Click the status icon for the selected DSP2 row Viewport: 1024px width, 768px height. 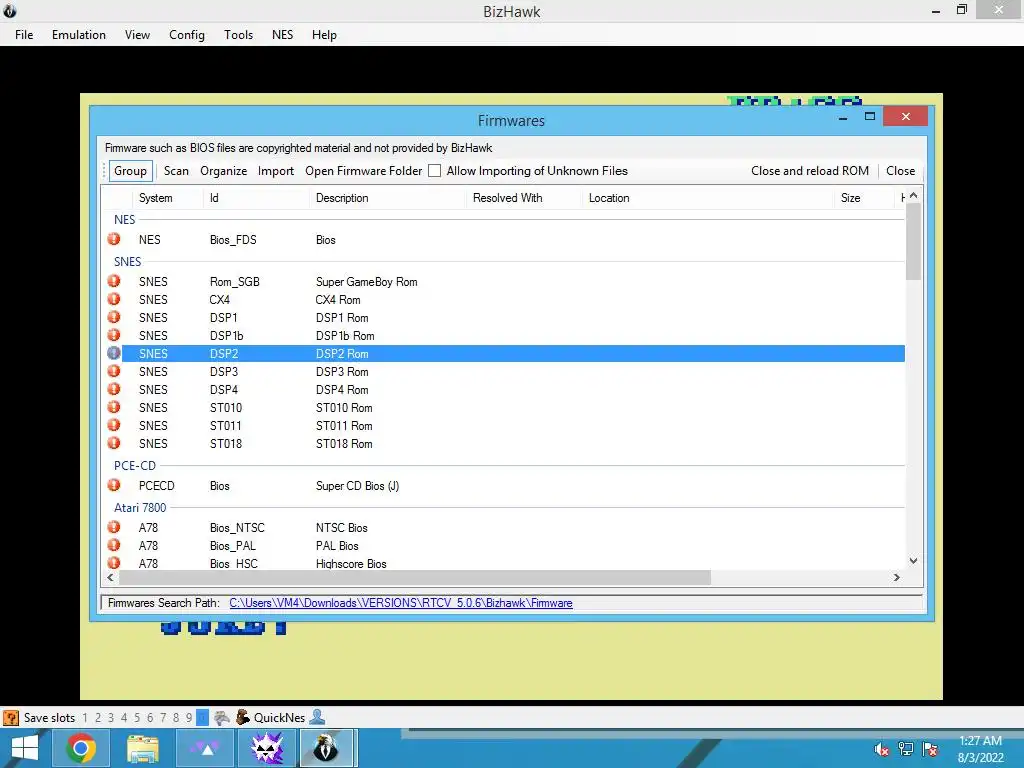point(114,353)
